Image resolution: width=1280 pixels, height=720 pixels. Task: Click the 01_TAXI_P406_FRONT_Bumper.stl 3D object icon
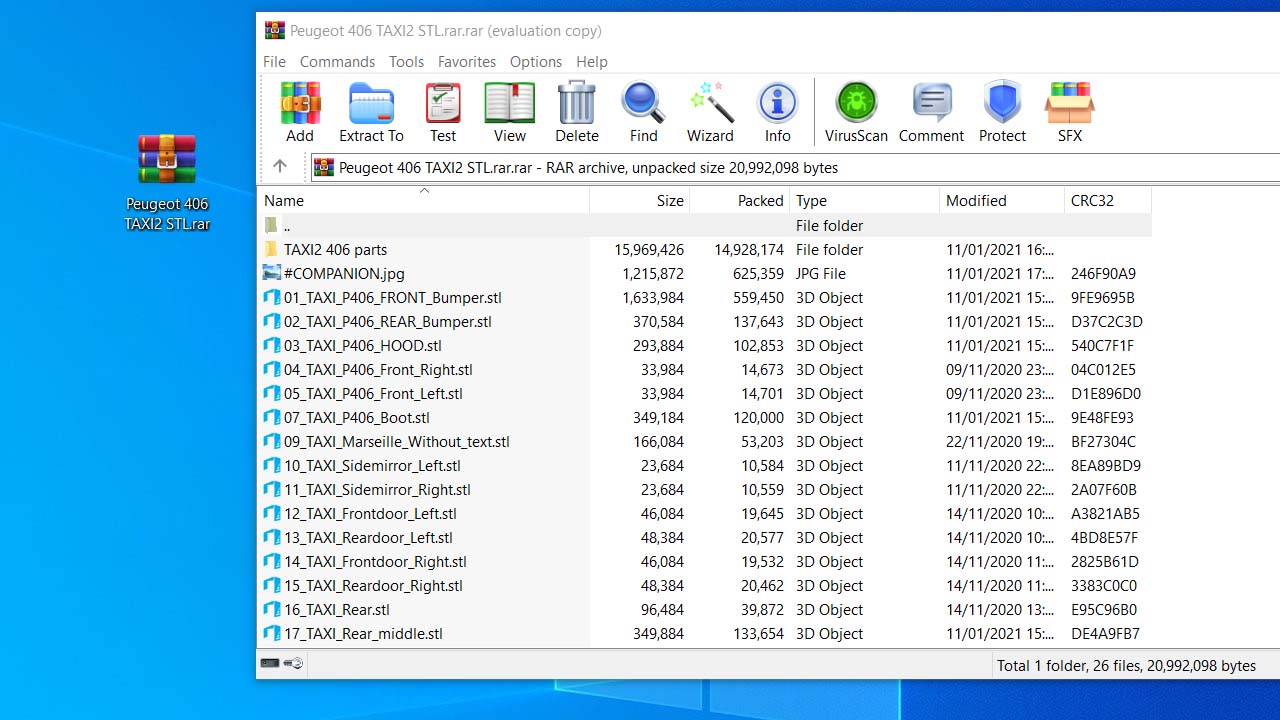tap(271, 297)
